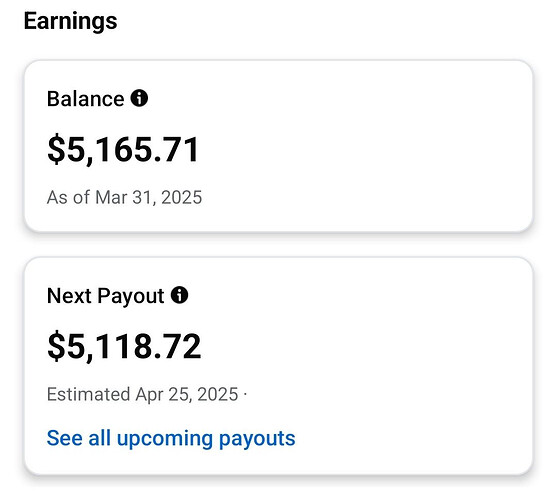Image resolution: width=557 pixels, height=499 pixels.
Task: Click the Next Payout label text
Action: pyautogui.click(x=106, y=296)
